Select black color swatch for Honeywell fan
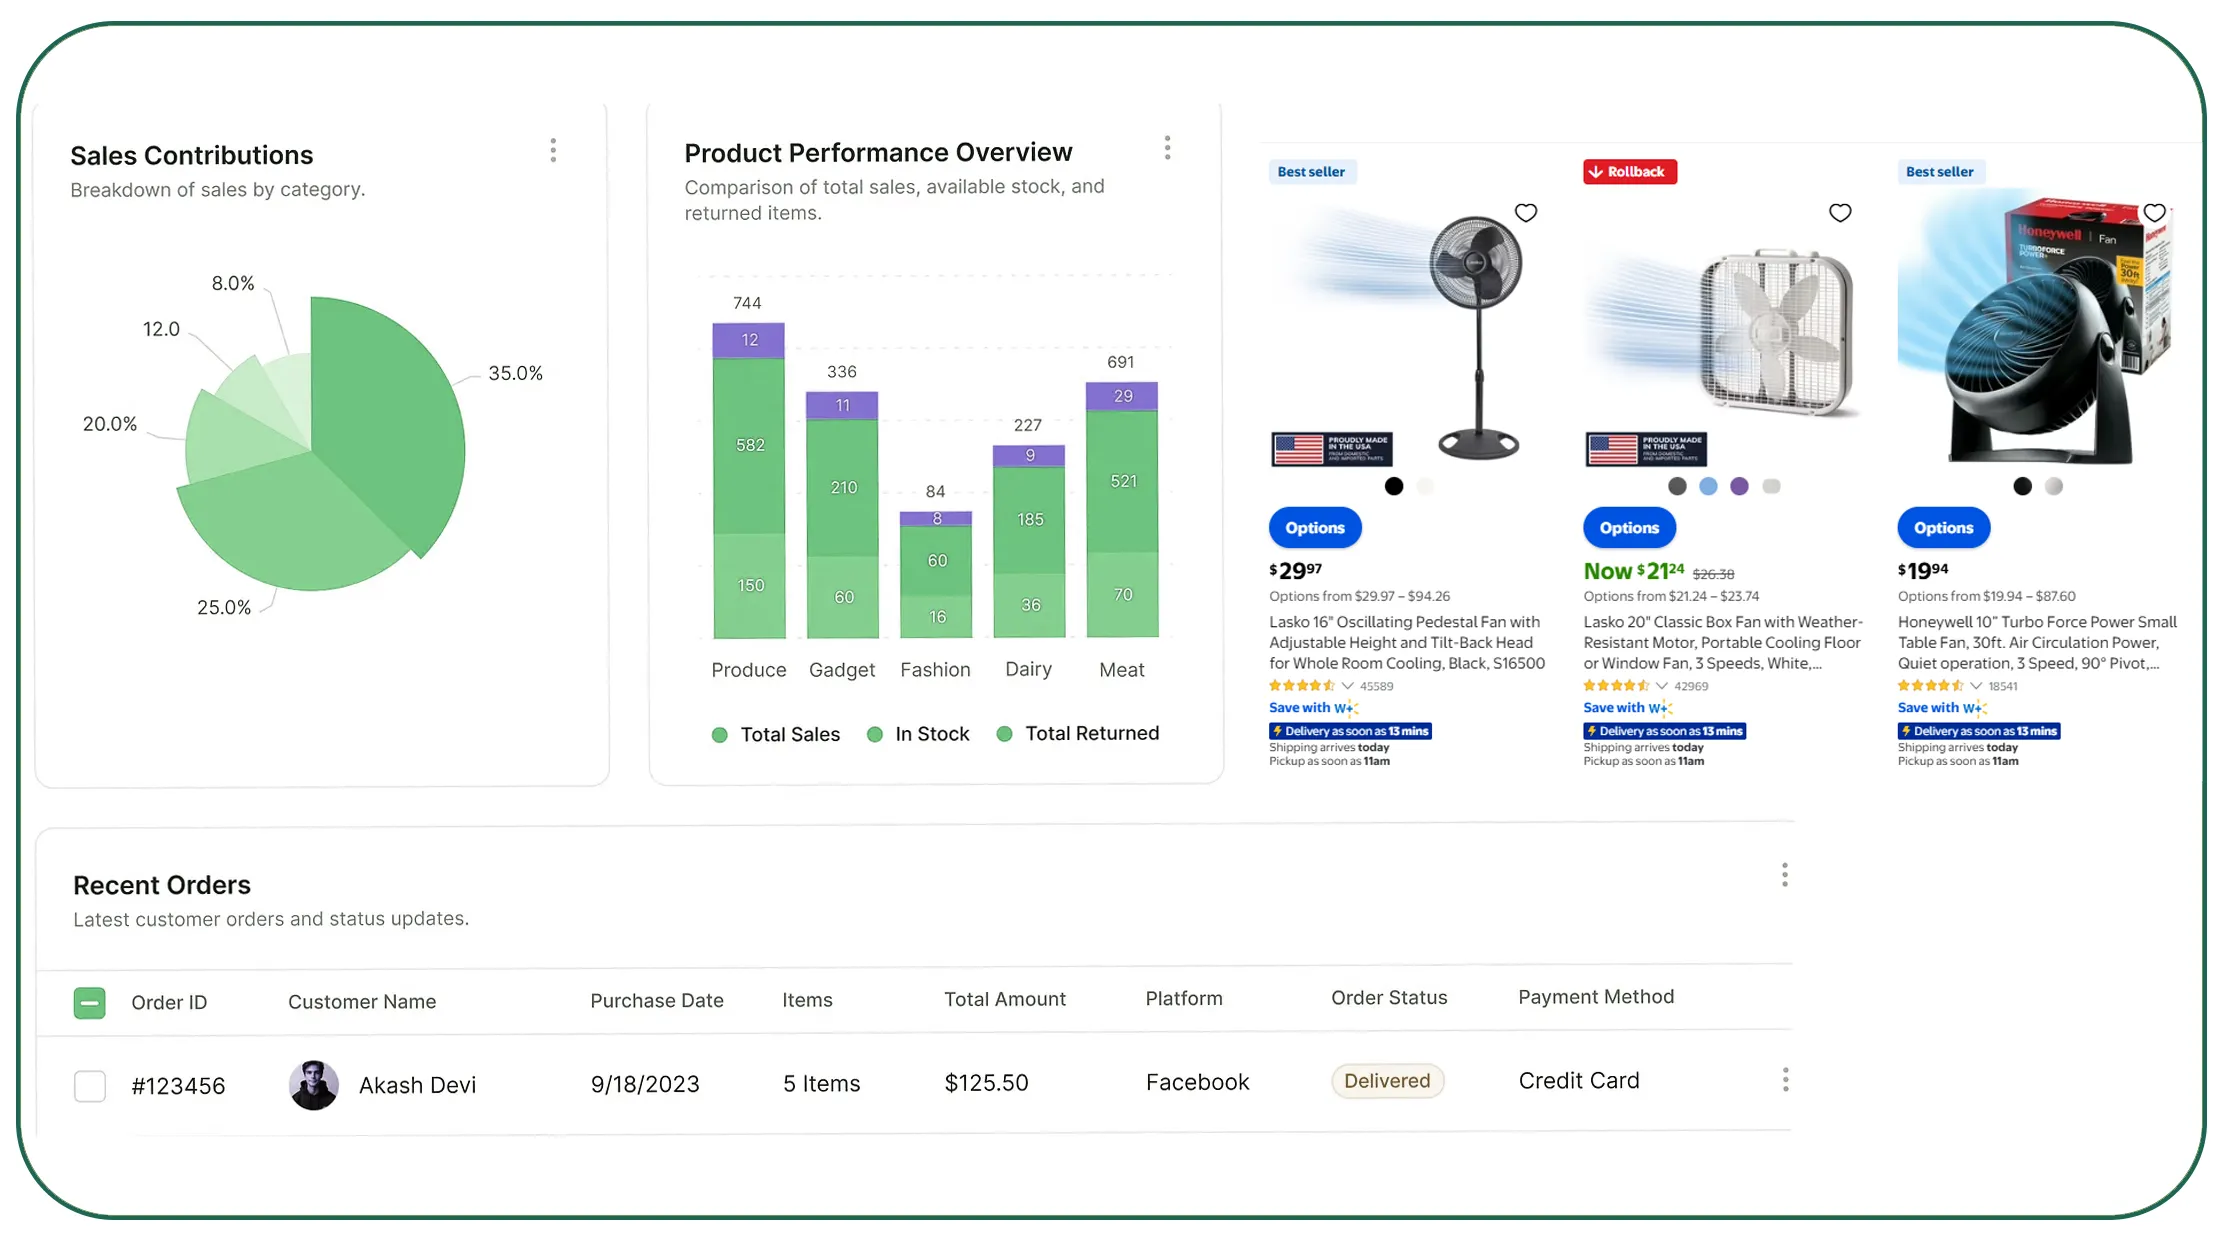The width and height of the screenshot is (2223, 1240). pos(2022,486)
